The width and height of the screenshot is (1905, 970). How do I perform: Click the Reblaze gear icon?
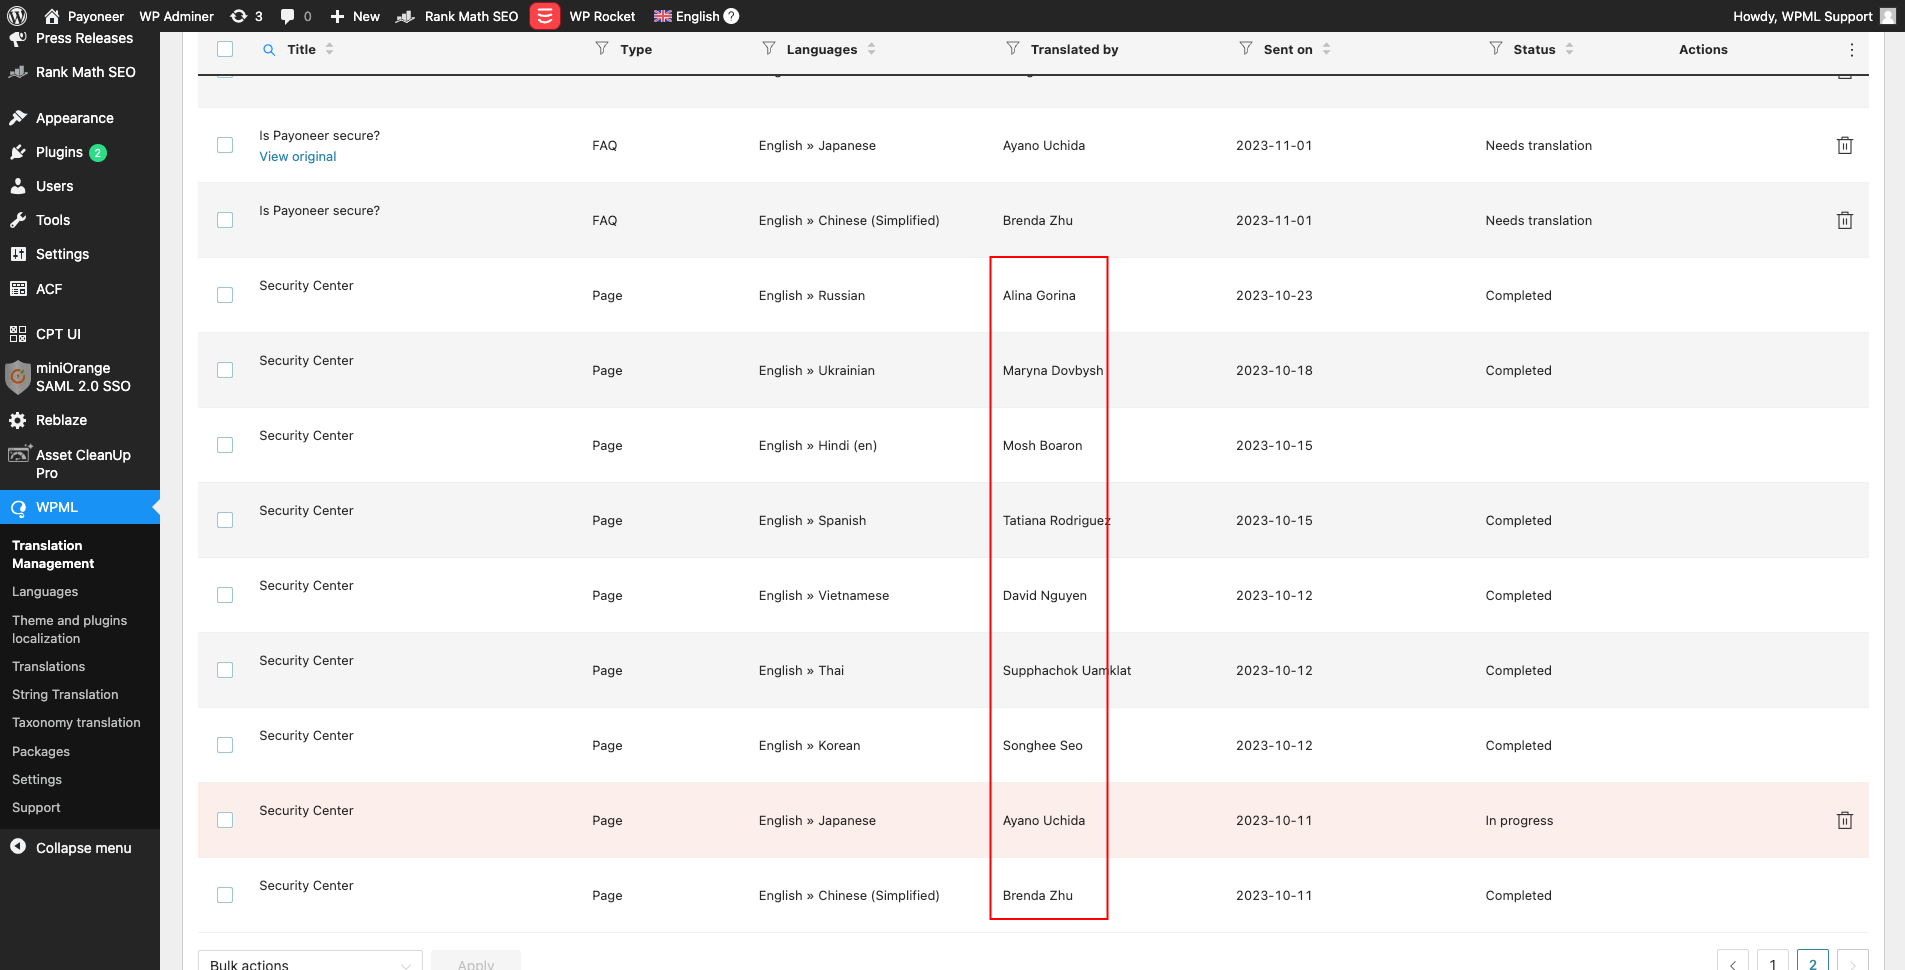(x=18, y=420)
